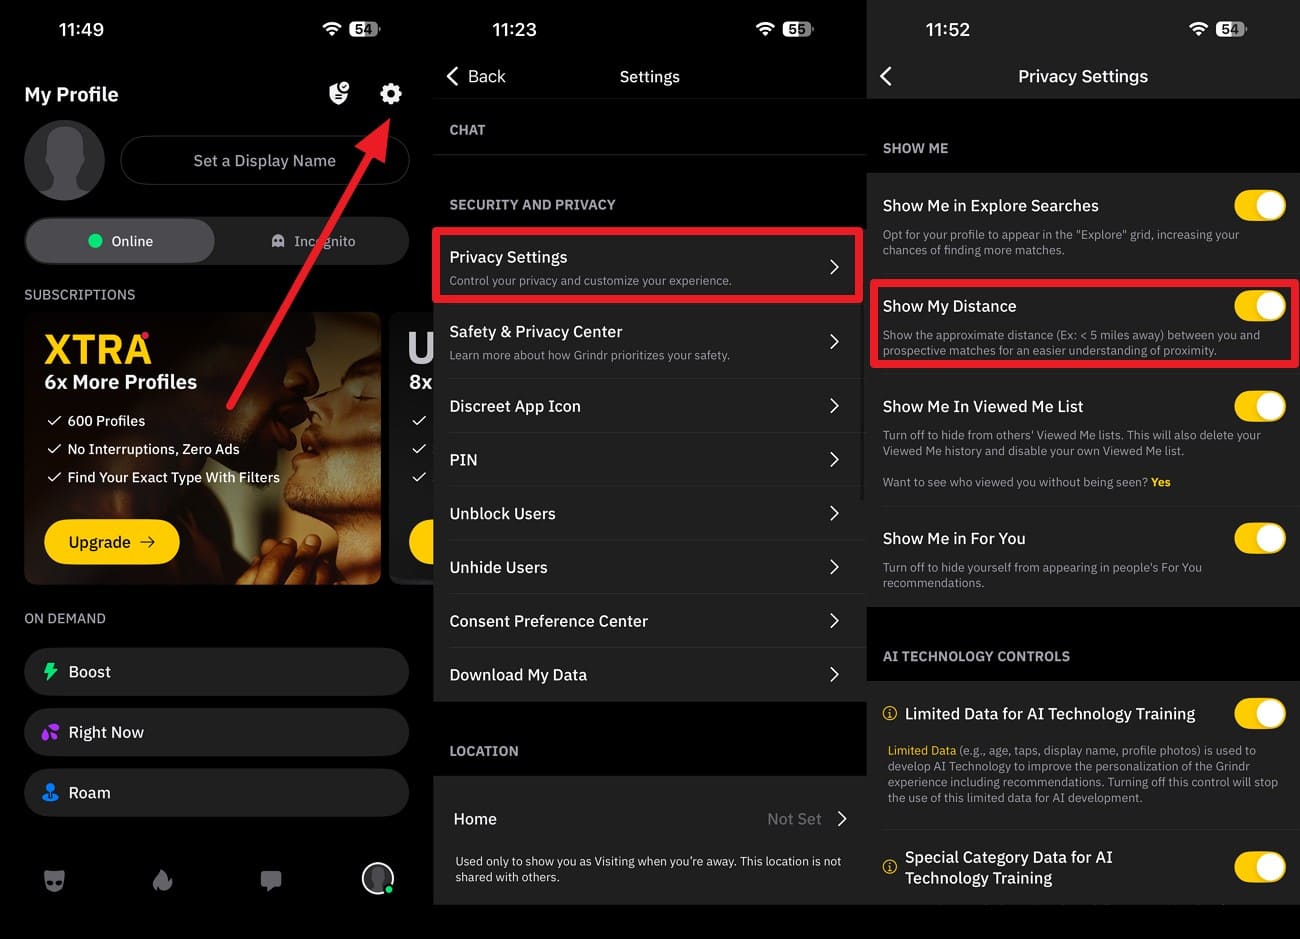Tap the blue Roam location icon

[x=50, y=793]
